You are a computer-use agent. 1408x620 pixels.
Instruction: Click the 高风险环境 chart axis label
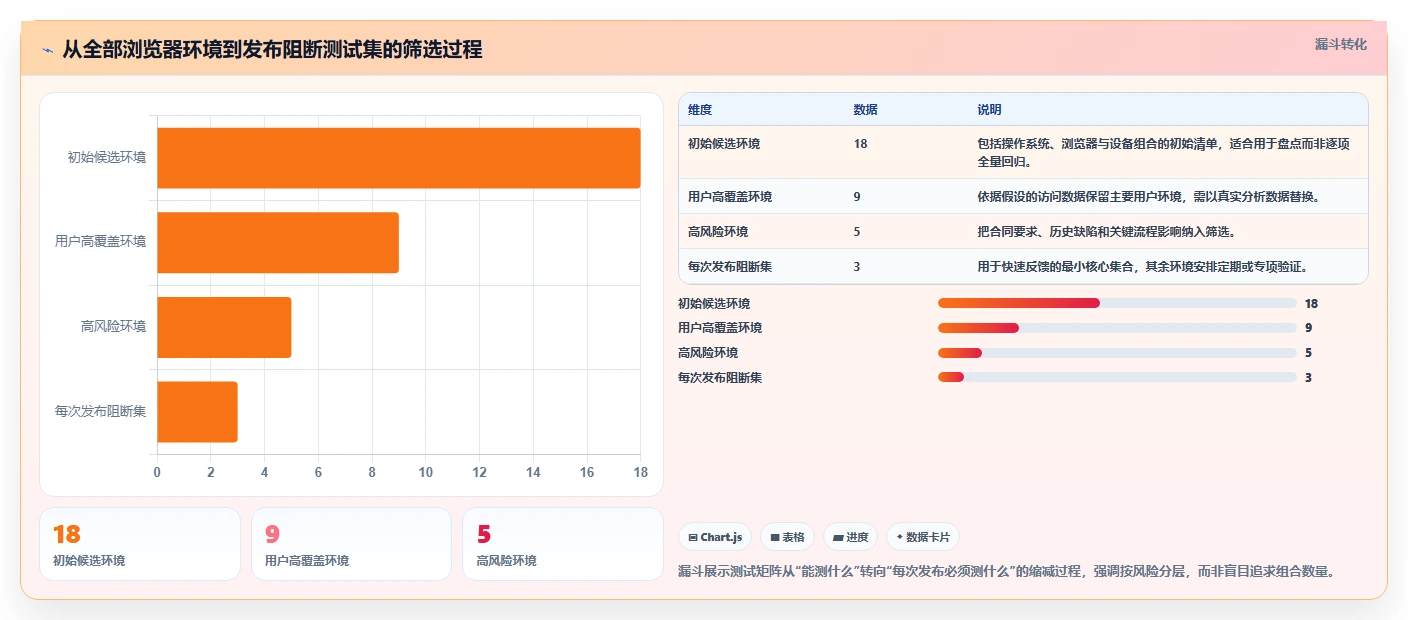click(114, 326)
